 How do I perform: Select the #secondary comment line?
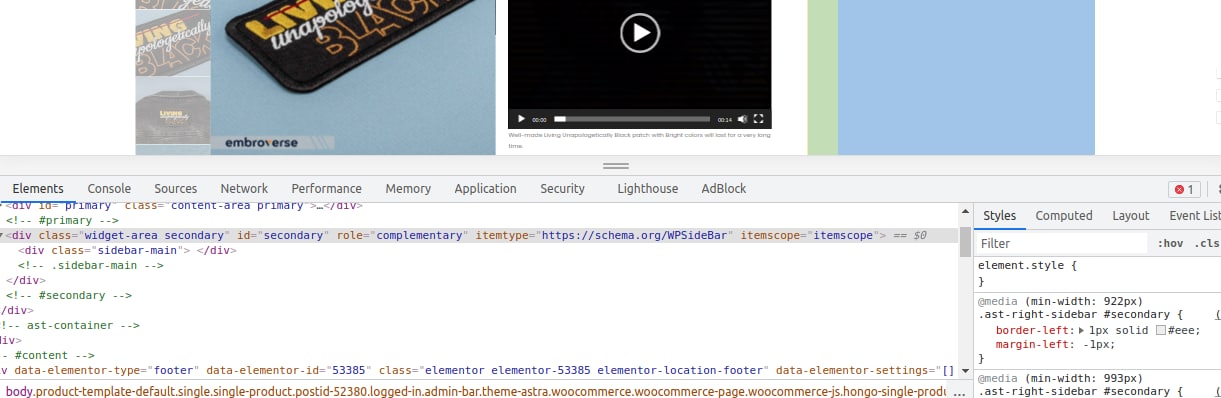(x=69, y=296)
